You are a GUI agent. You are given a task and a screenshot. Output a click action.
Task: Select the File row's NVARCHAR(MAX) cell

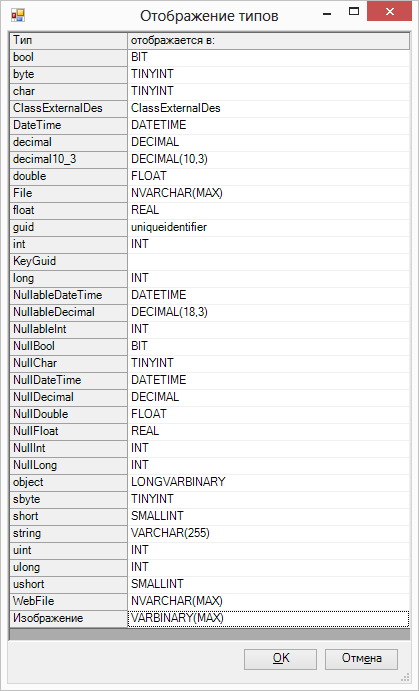coord(268,193)
